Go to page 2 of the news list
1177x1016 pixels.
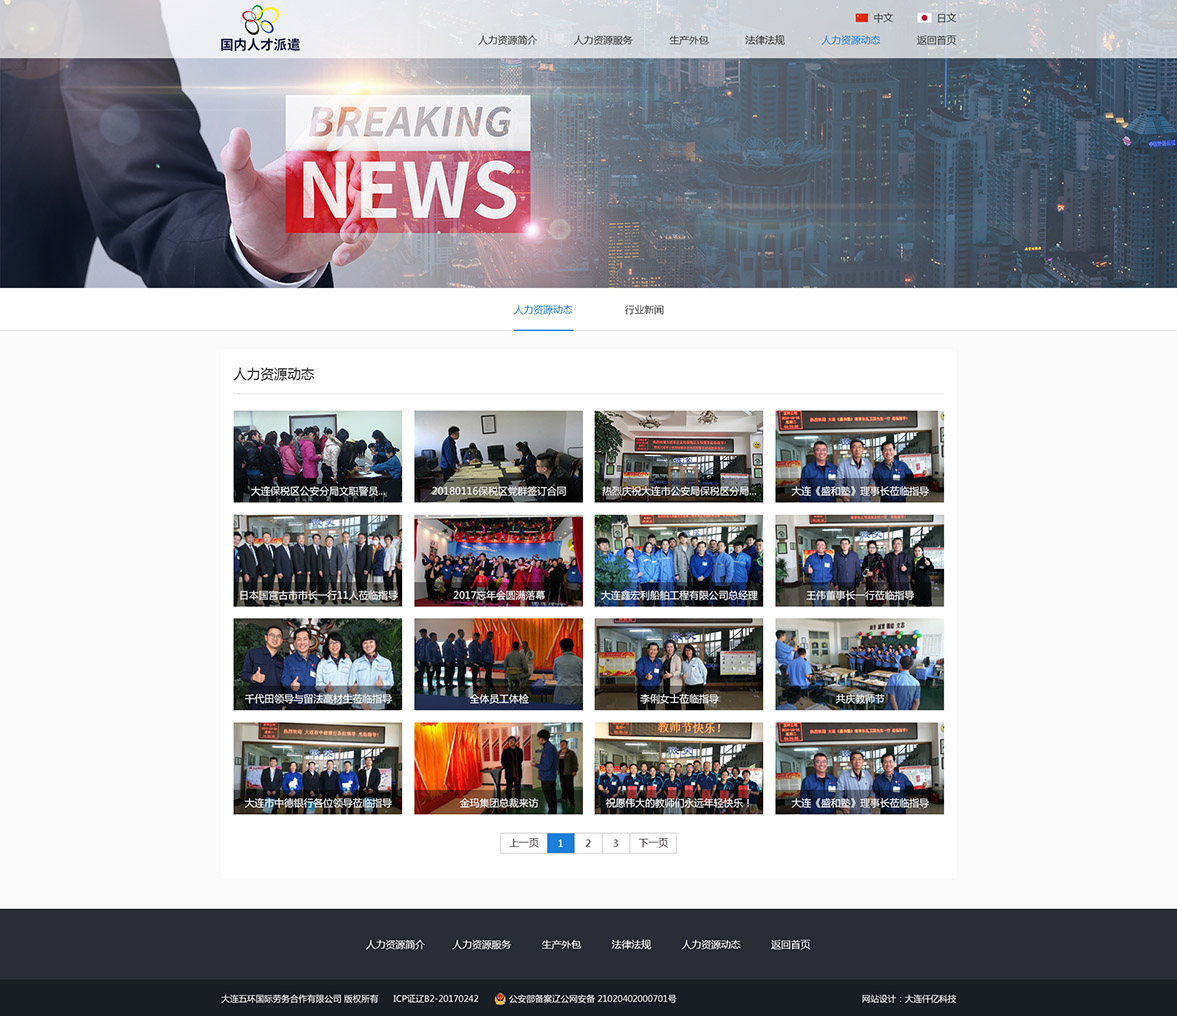[588, 843]
